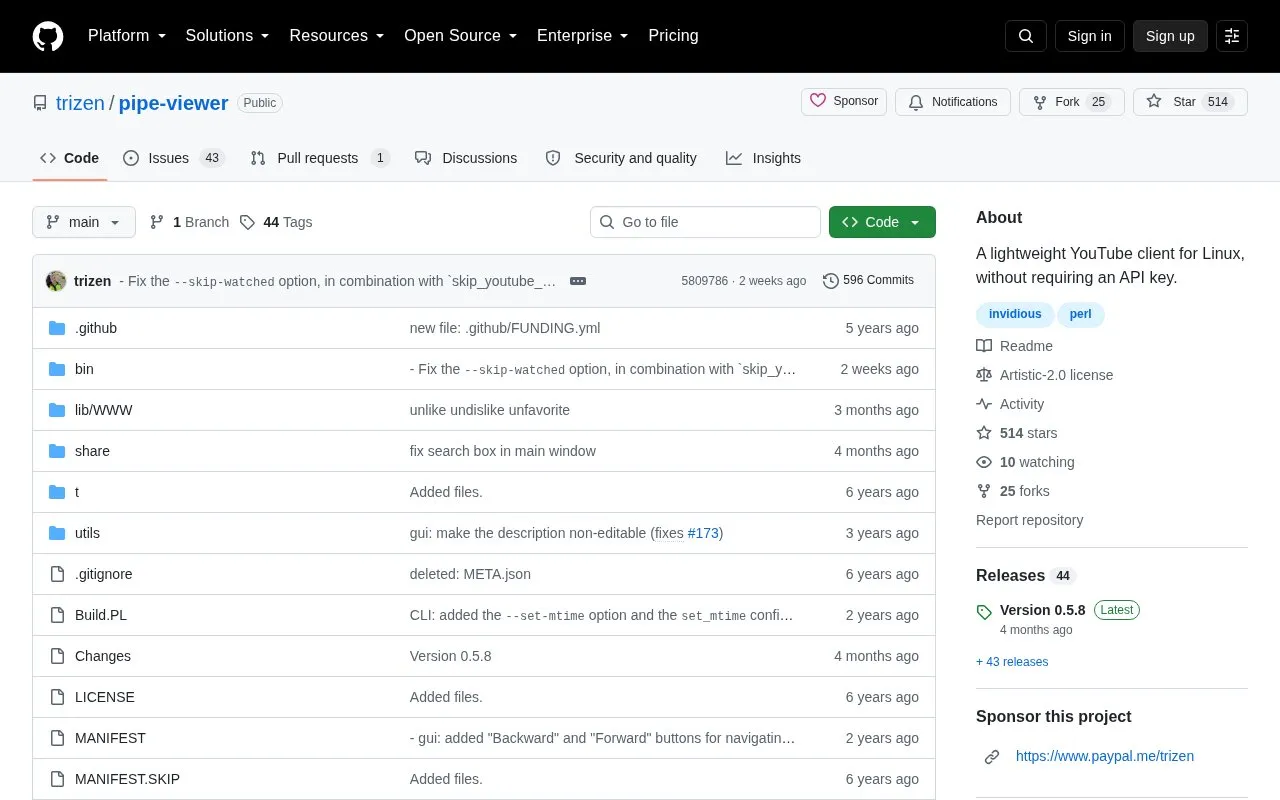Viewport: 1280px width, 800px height.
Task: Click the .github folder icon
Action: [57, 328]
